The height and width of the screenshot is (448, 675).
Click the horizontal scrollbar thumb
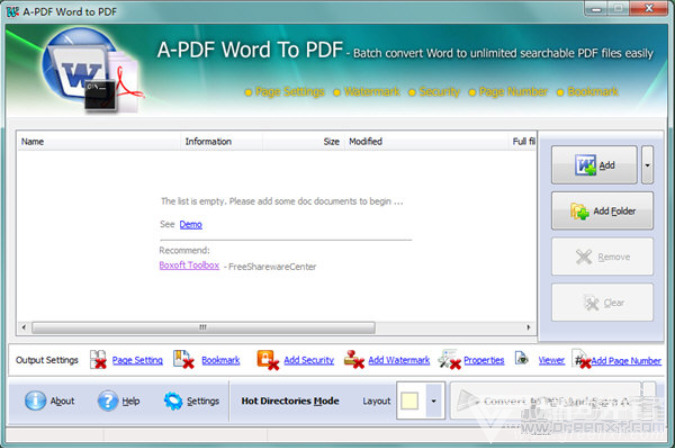[x=203, y=328]
